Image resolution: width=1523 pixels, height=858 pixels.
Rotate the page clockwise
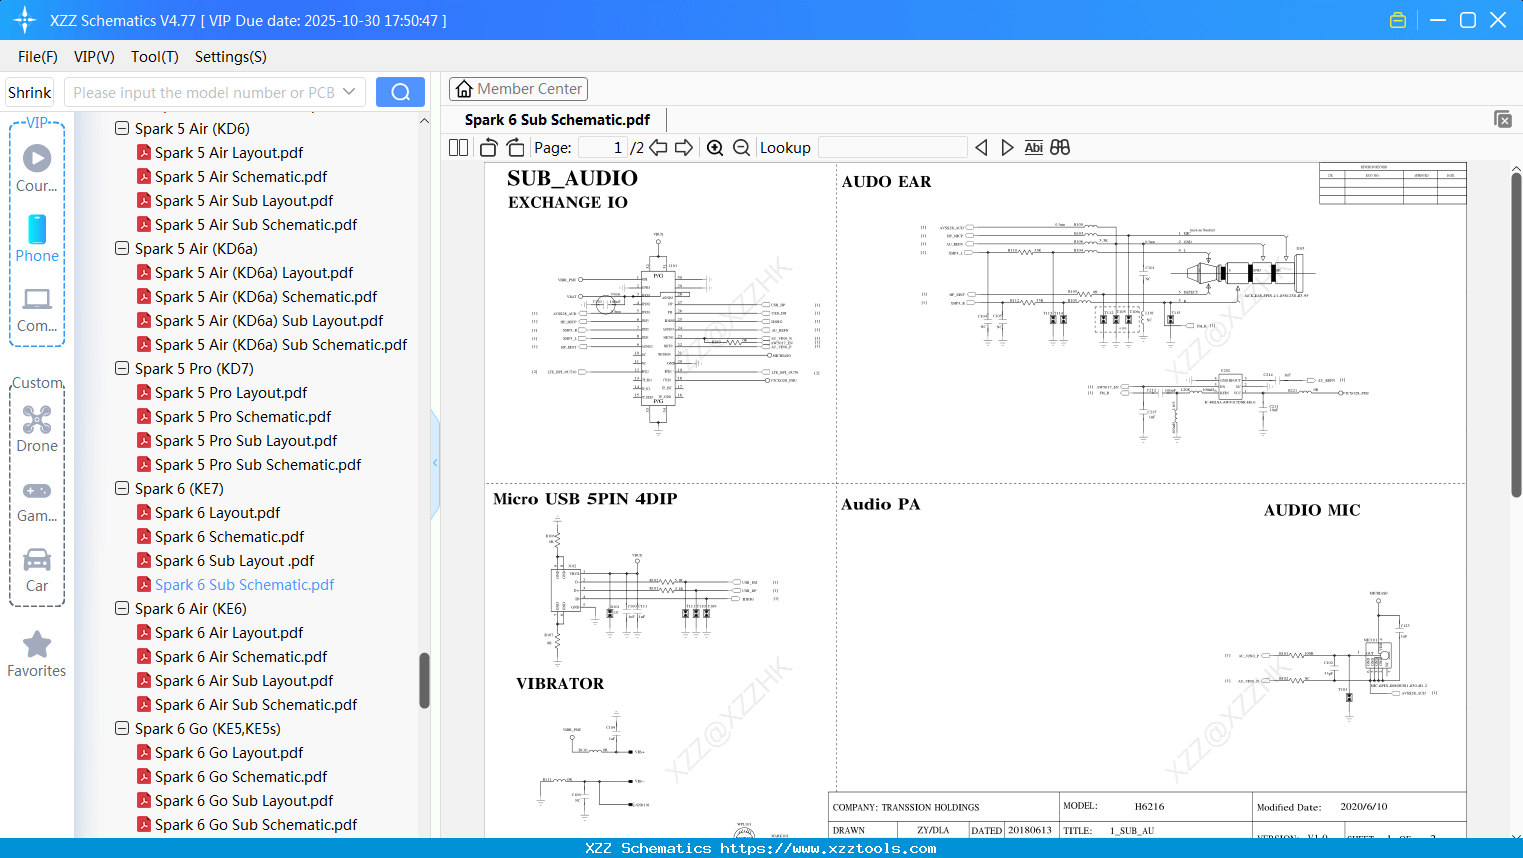click(x=514, y=146)
